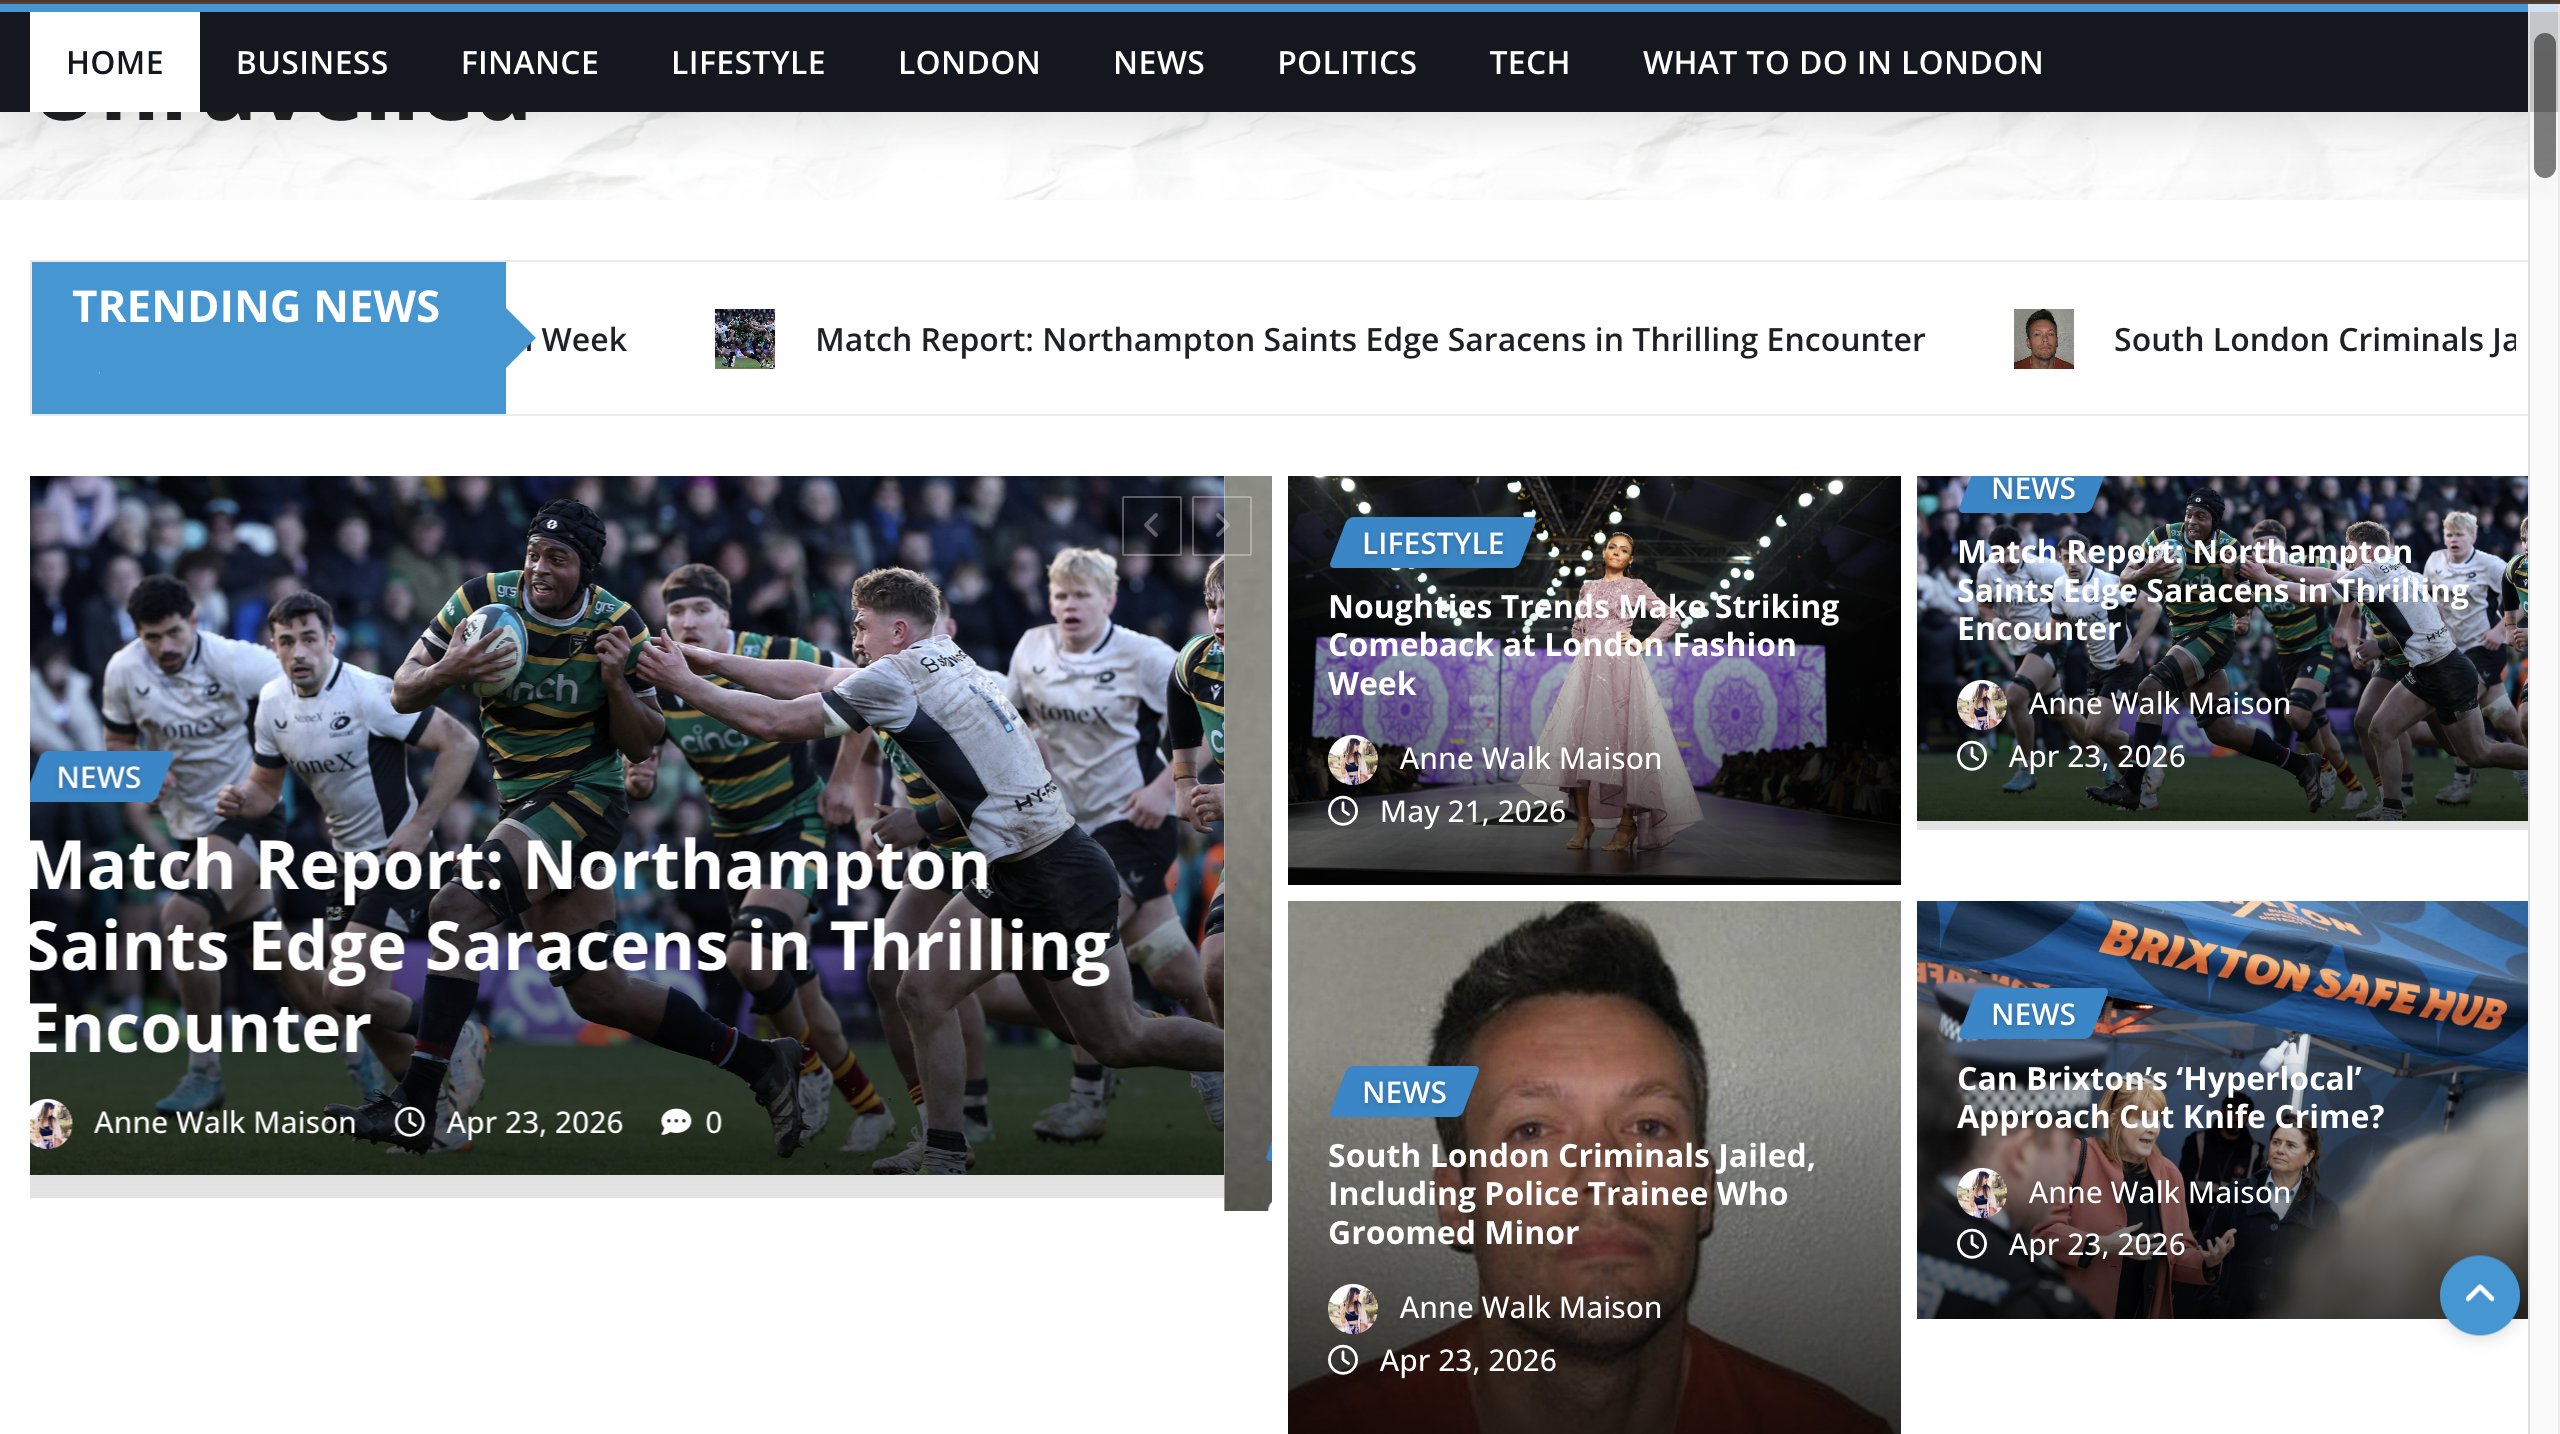Click clock icon next to May 21, 2026

point(1343,811)
